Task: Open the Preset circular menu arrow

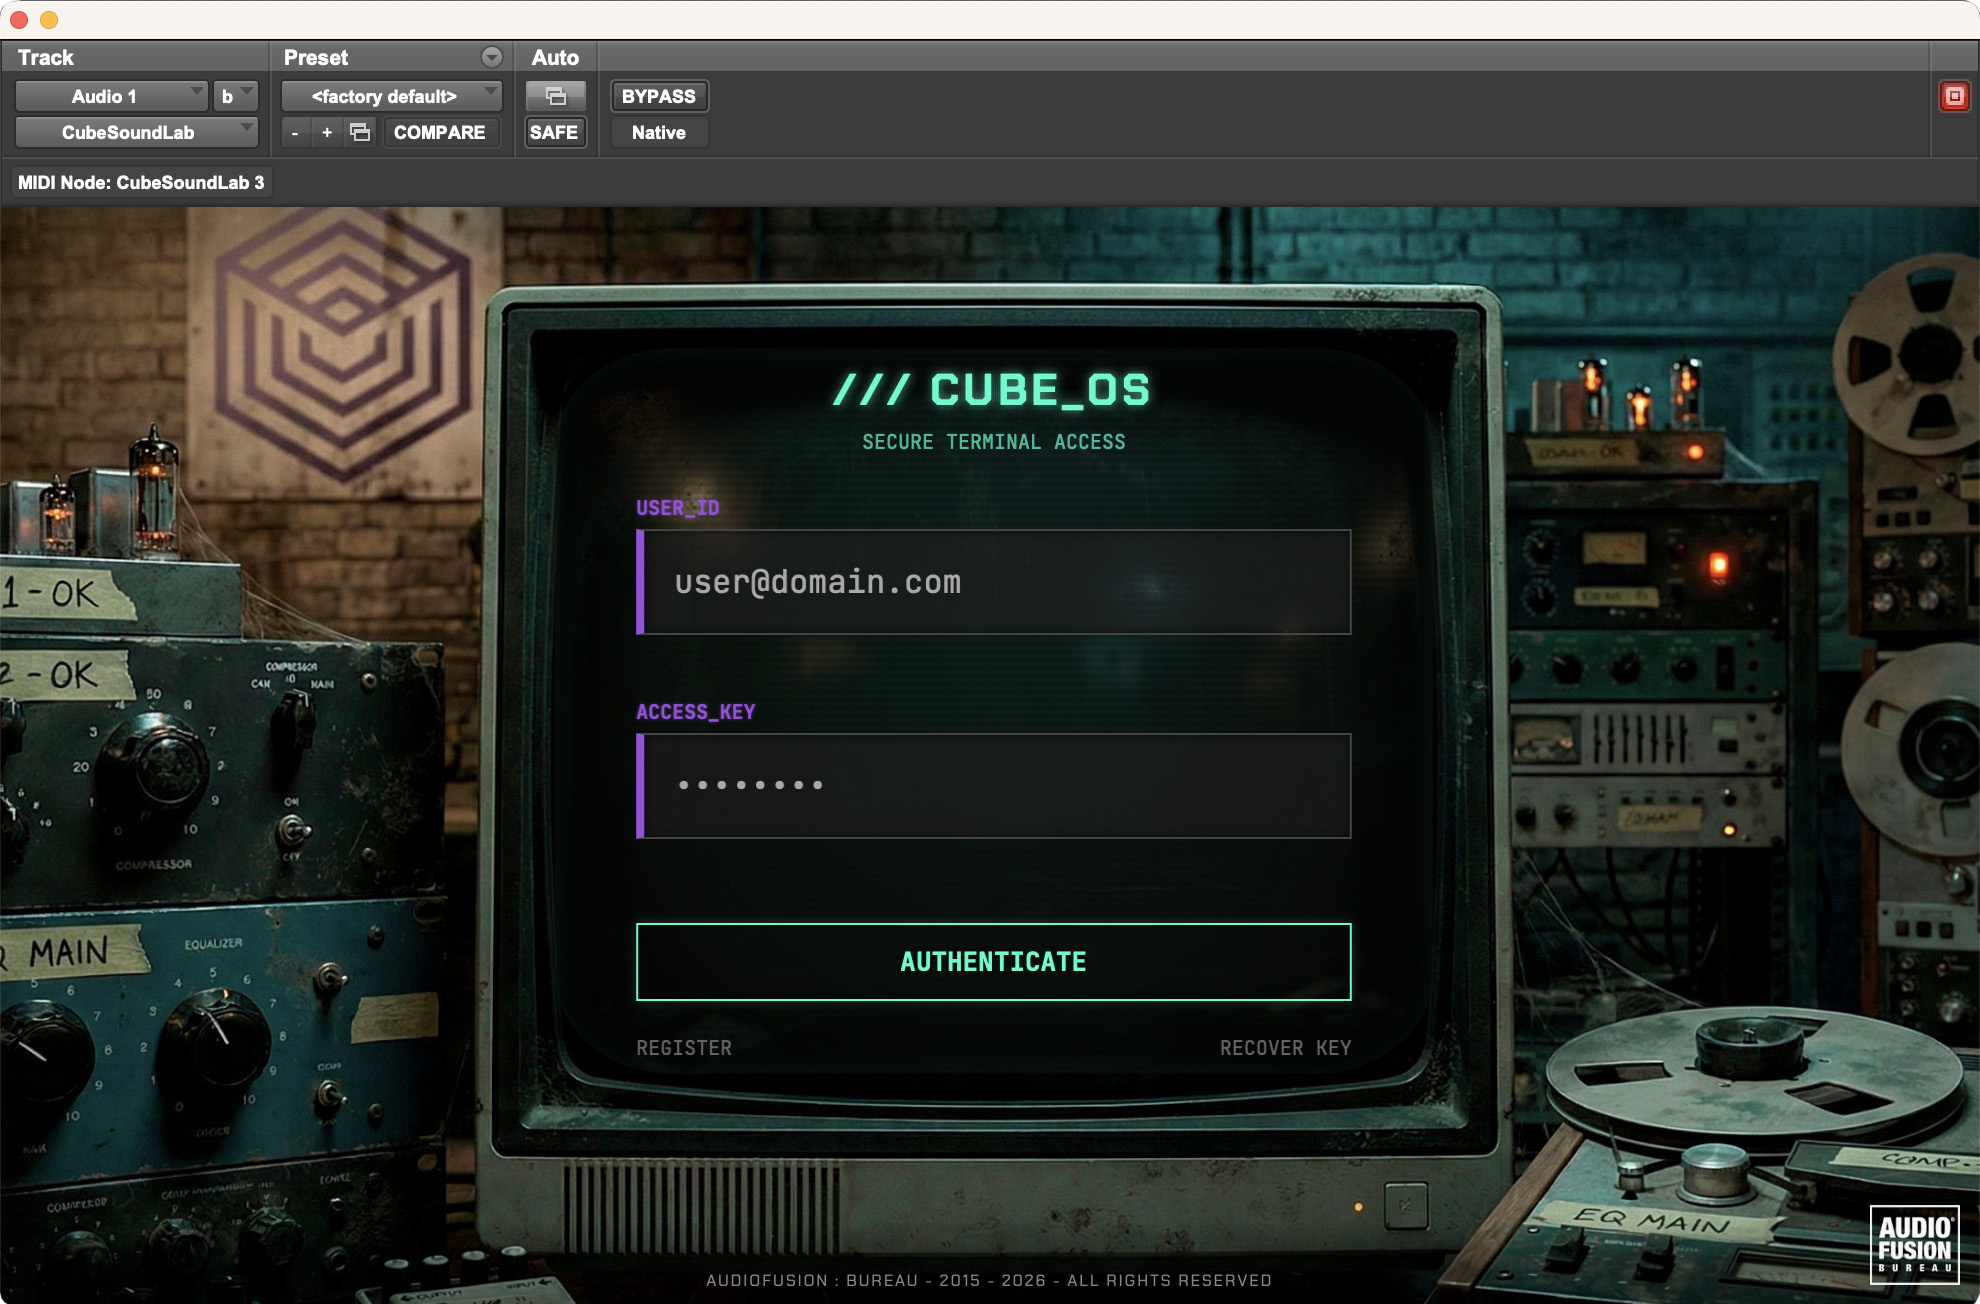Action: click(x=491, y=57)
